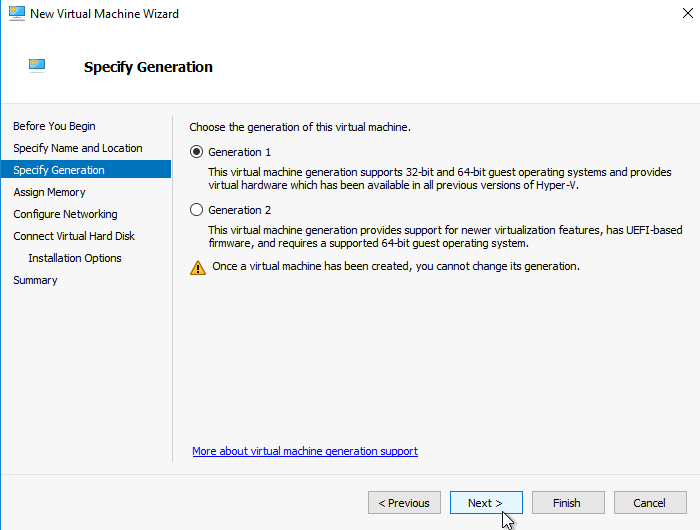Open Configure Networking step
Image resolution: width=700 pixels, height=530 pixels.
(x=65, y=214)
